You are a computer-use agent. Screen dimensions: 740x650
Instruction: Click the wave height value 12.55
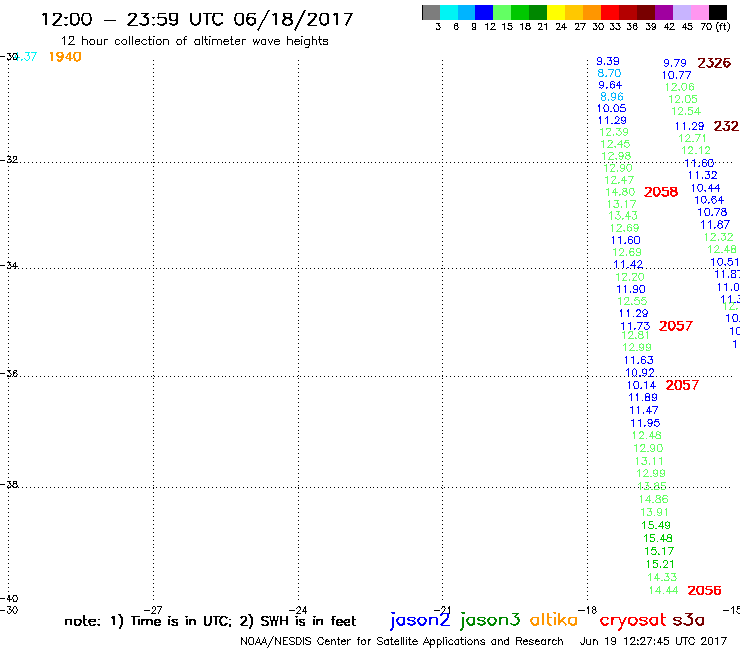(632, 301)
